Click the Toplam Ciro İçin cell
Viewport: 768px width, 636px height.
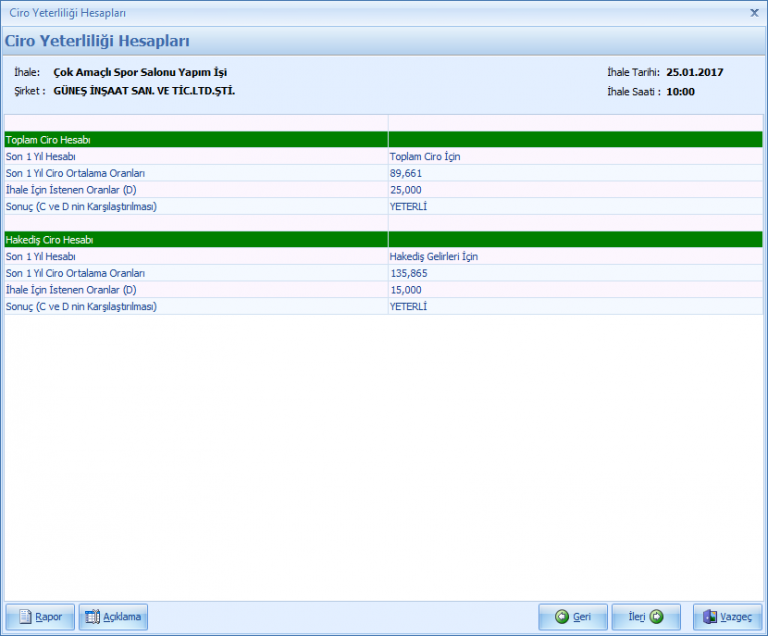click(x=424, y=157)
